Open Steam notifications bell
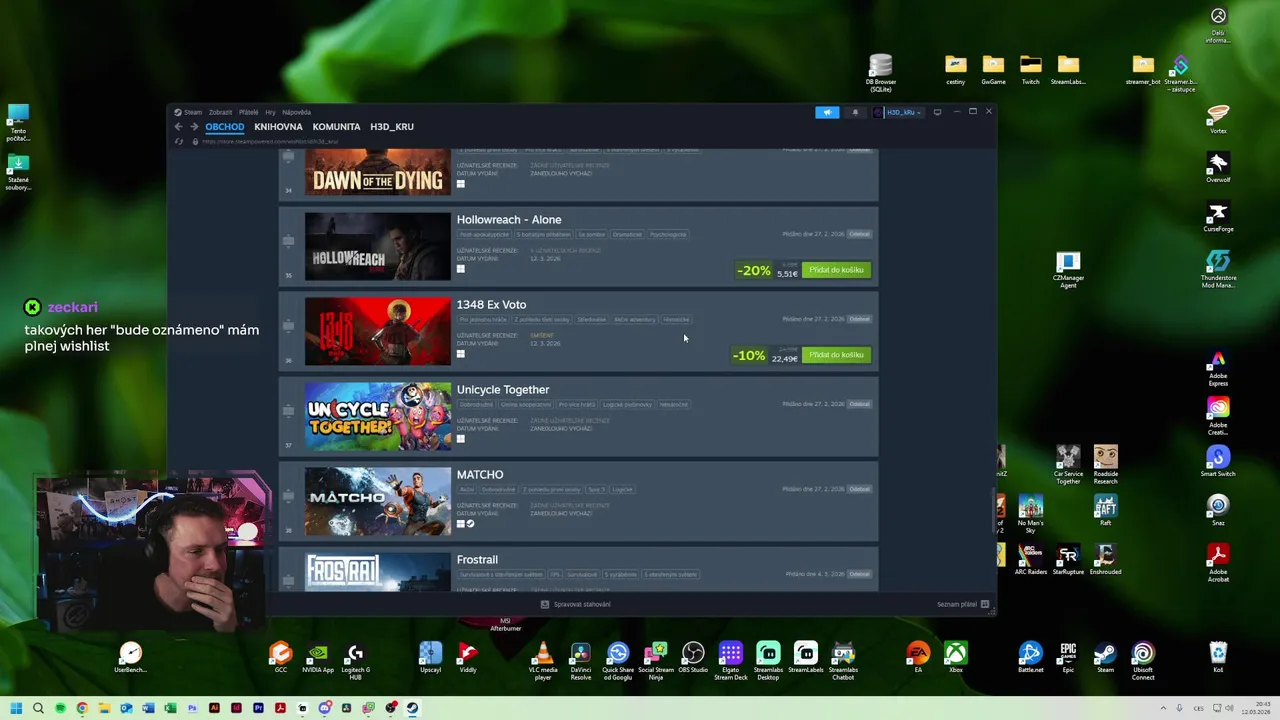Image resolution: width=1280 pixels, height=720 pixels. (x=855, y=112)
